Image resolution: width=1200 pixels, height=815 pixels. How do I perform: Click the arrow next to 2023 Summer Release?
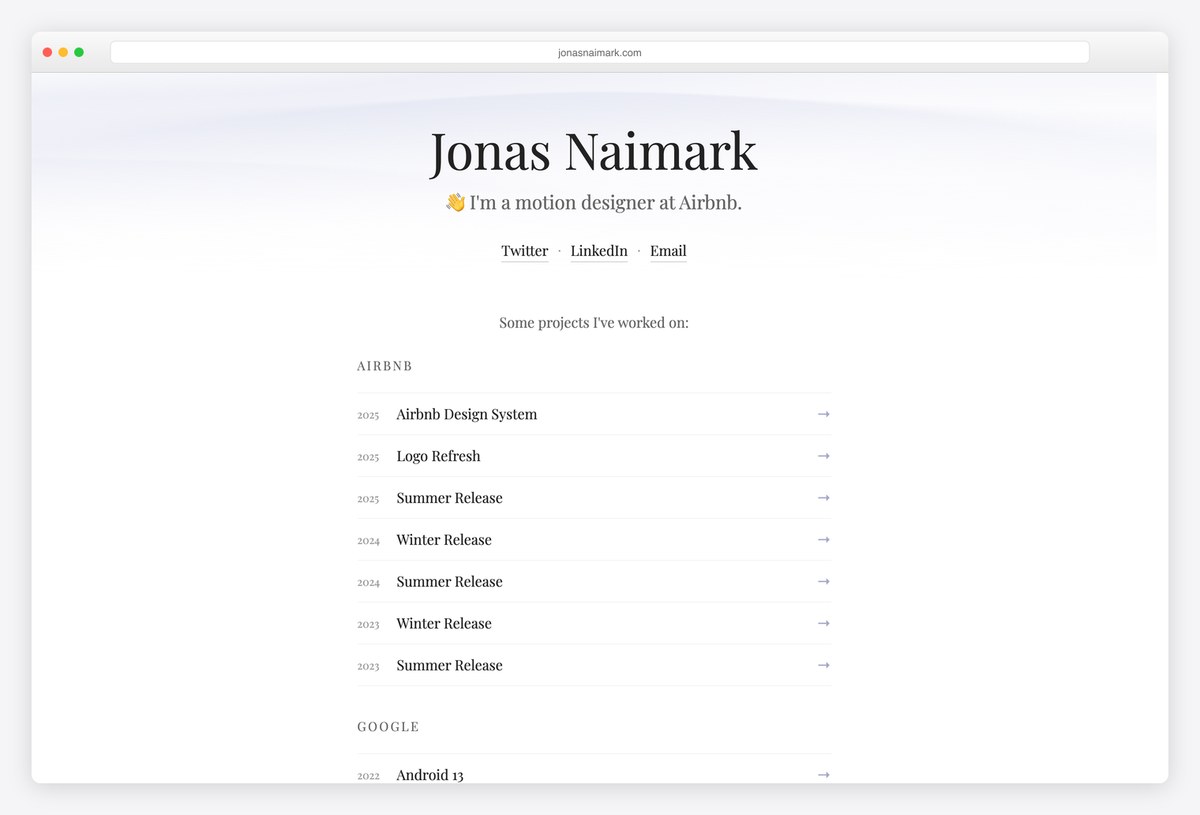coord(824,666)
